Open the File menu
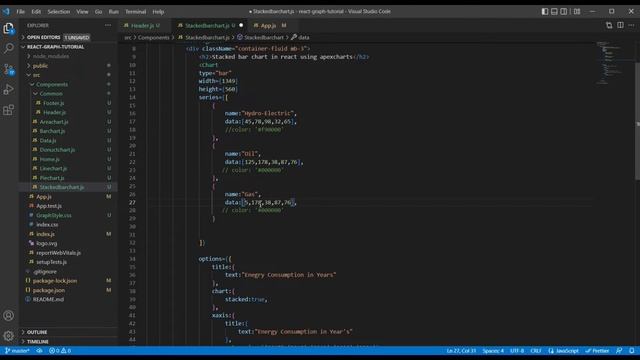The image size is (640, 360). (20, 11)
